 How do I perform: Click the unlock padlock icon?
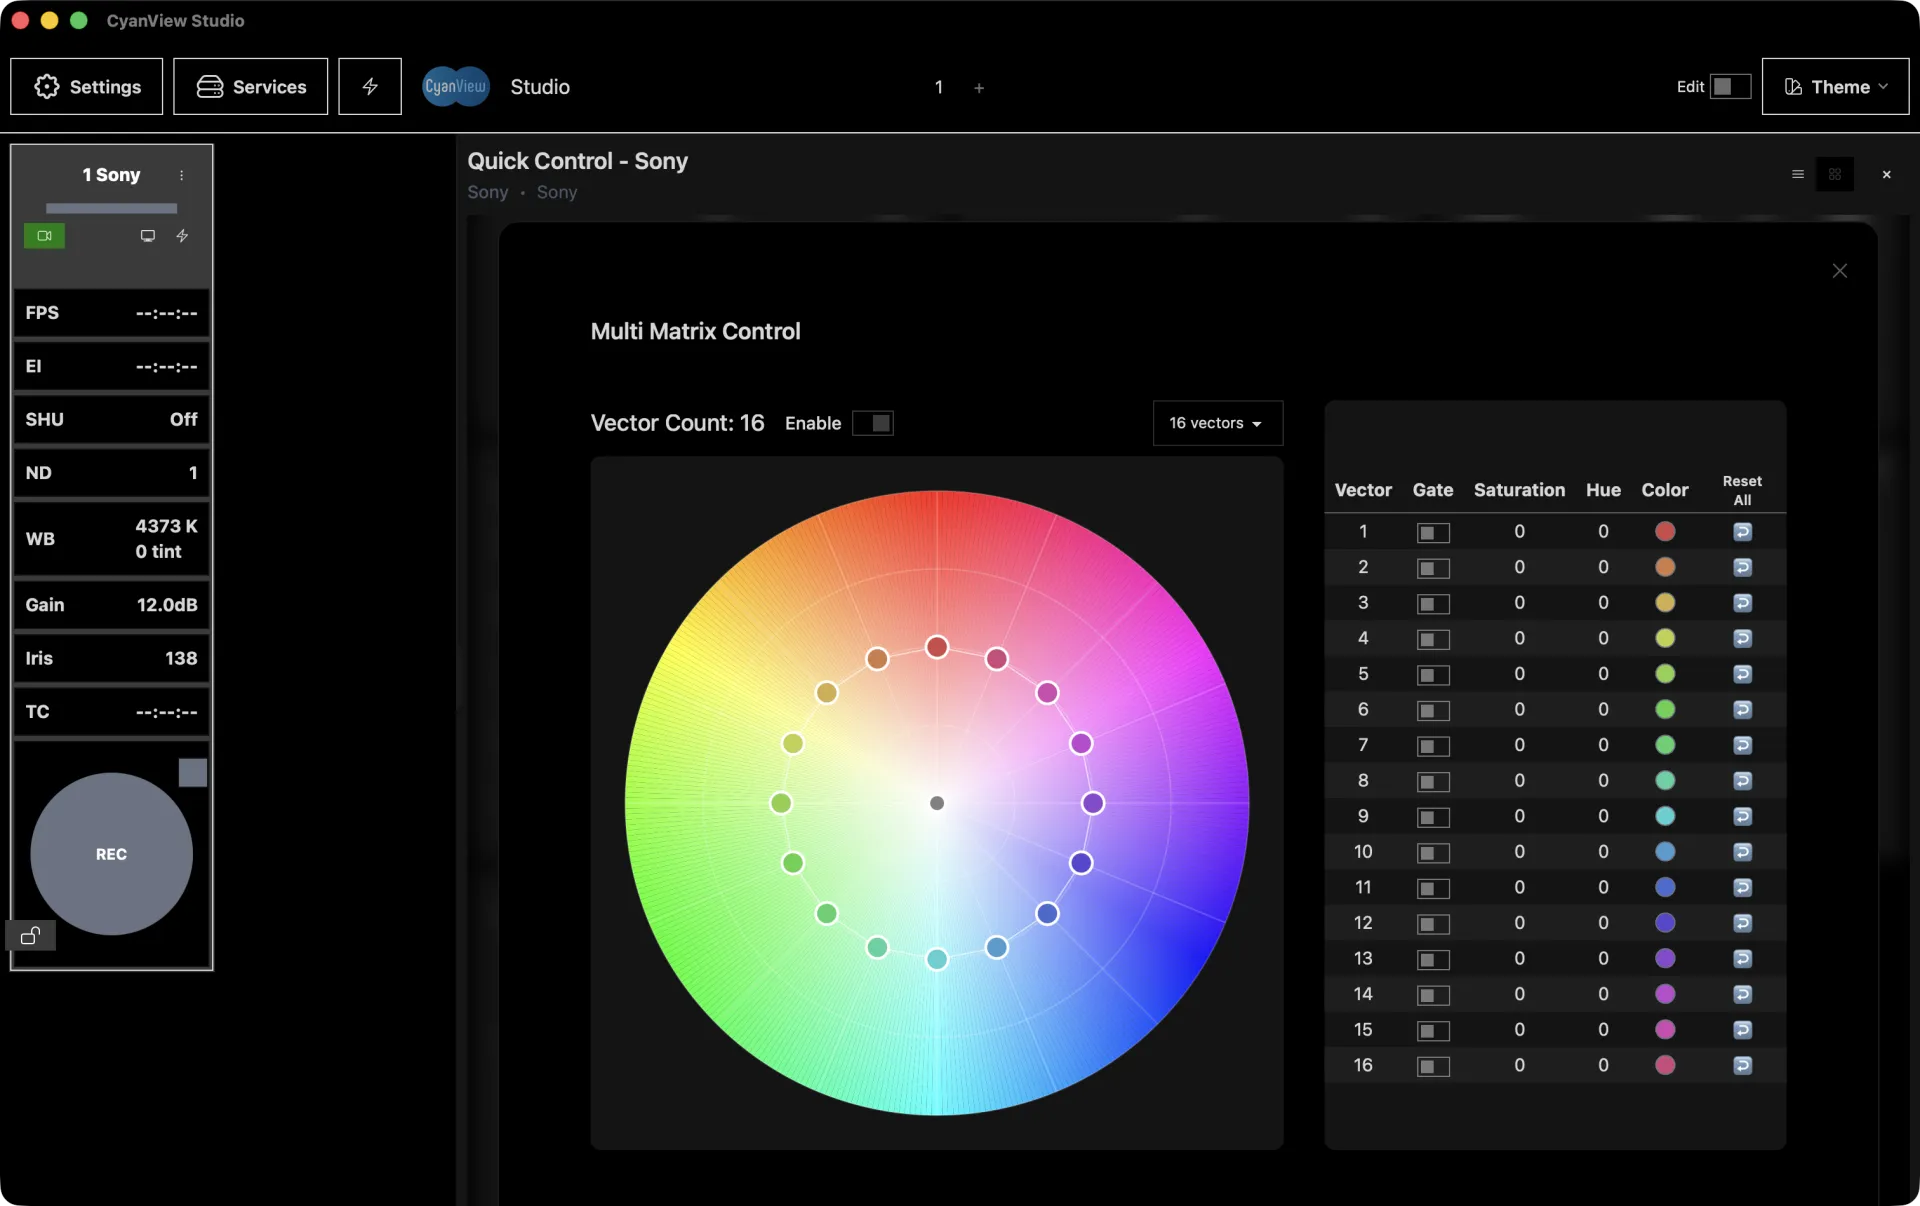pos(31,936)
